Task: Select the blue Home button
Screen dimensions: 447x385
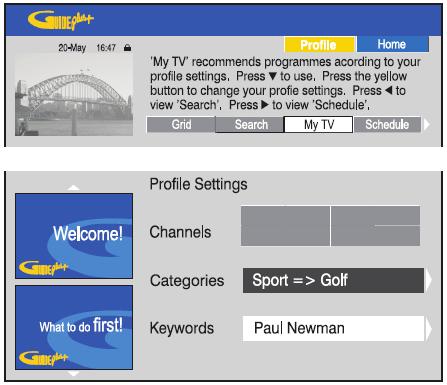Action: pyautogui.click(x=392, y=44)
